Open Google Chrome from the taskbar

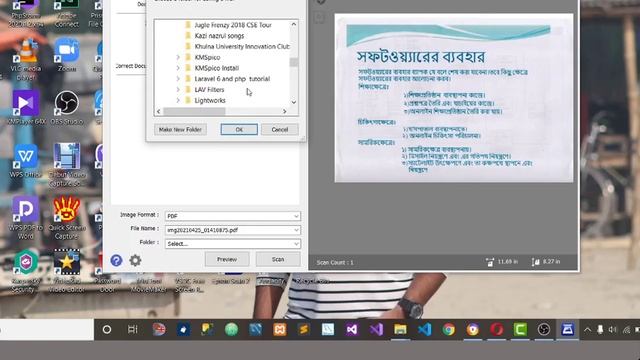click(x=449, y=329)
